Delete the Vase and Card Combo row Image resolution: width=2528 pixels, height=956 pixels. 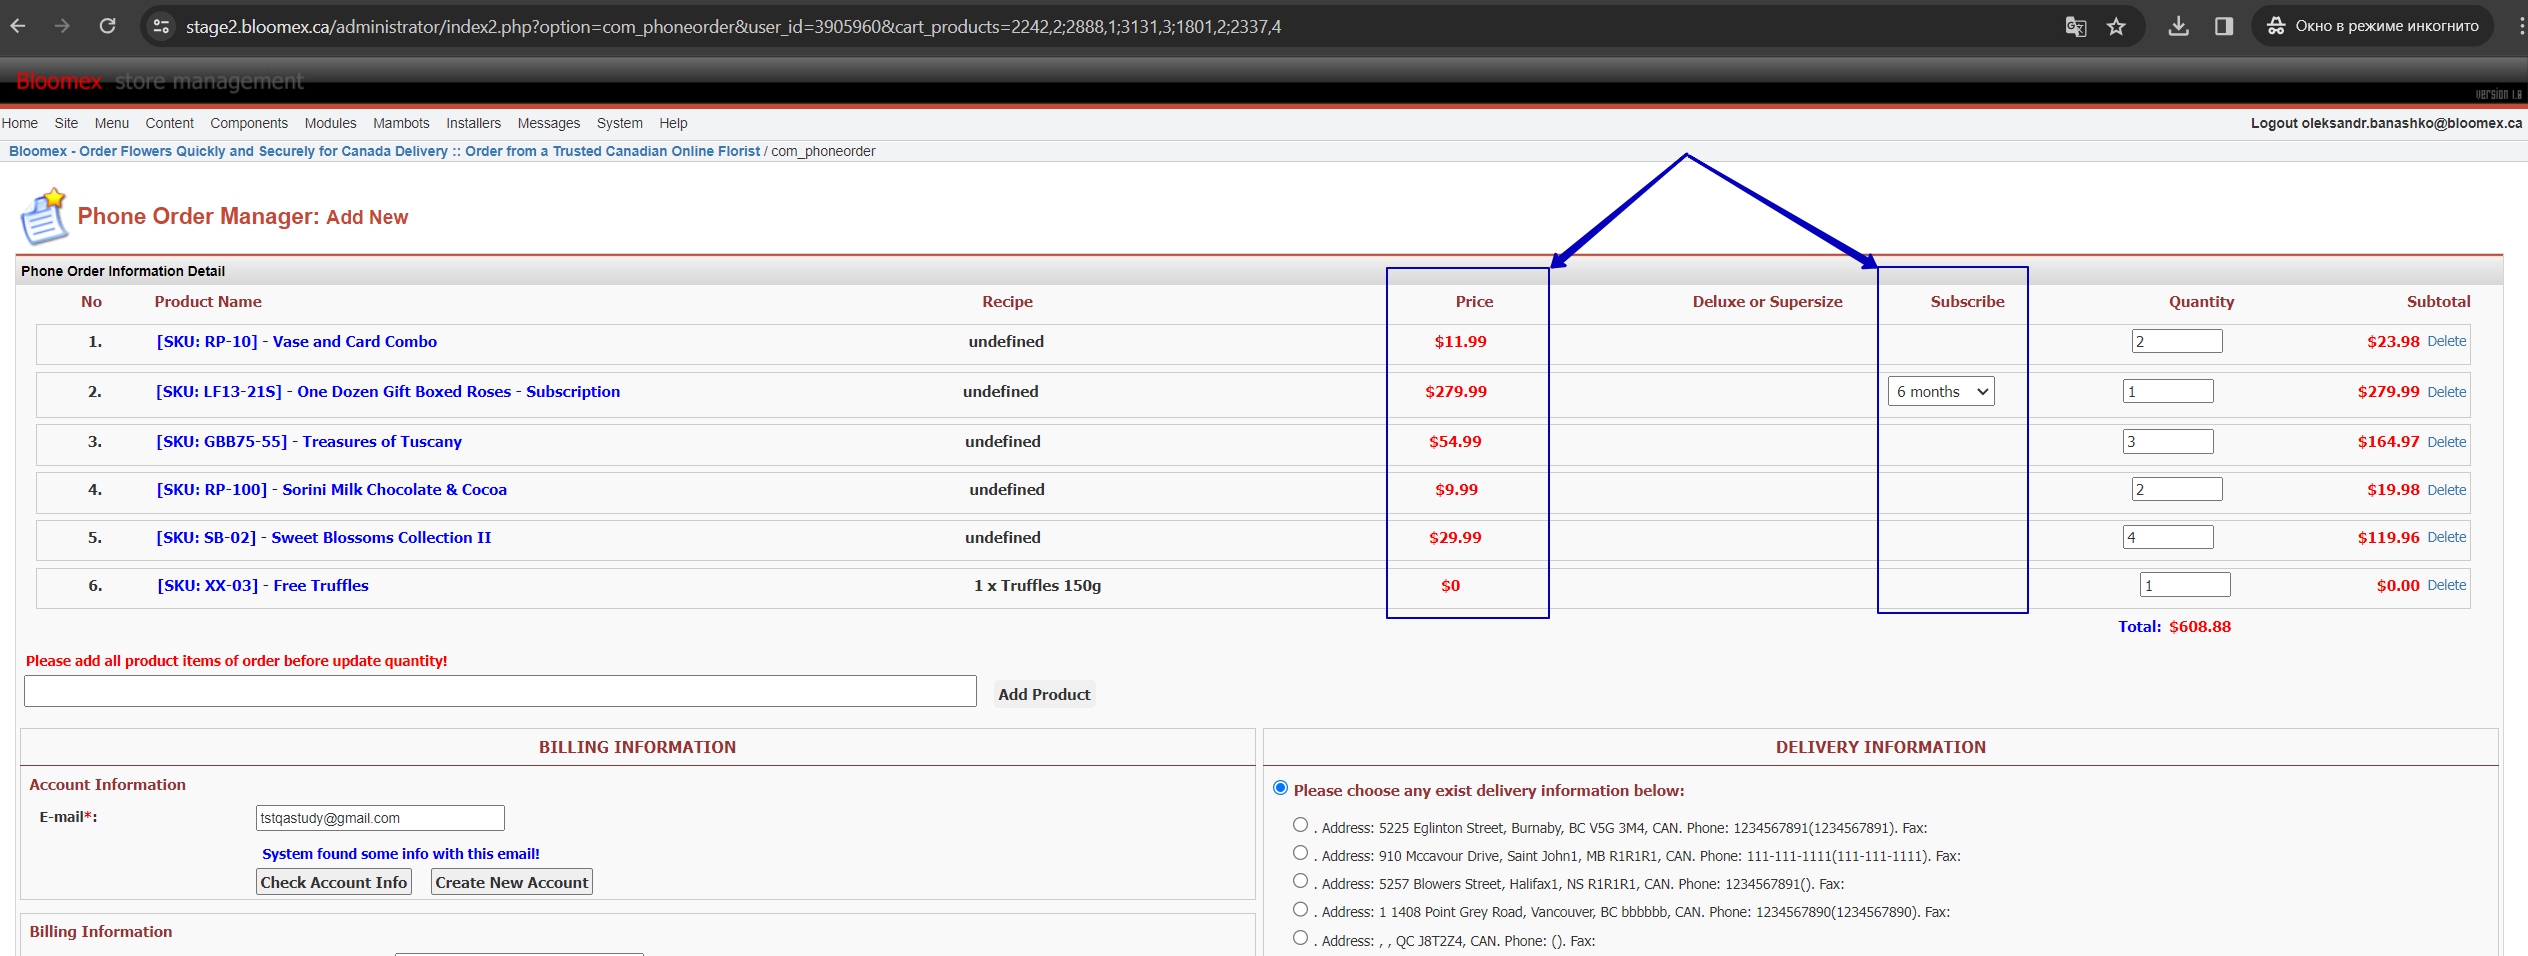[x=2446, y=341]
